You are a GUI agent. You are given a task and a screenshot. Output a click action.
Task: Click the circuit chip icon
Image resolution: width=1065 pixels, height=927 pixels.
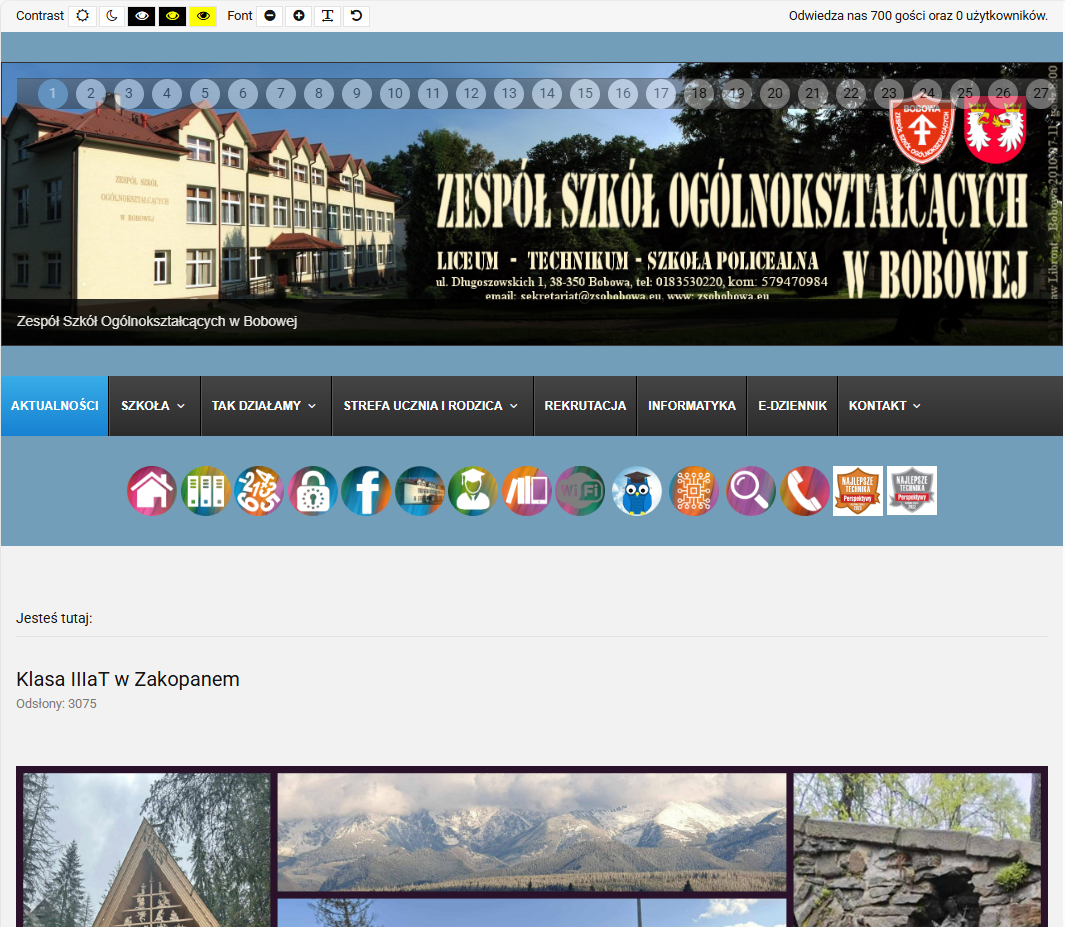[x=694, y=491]
